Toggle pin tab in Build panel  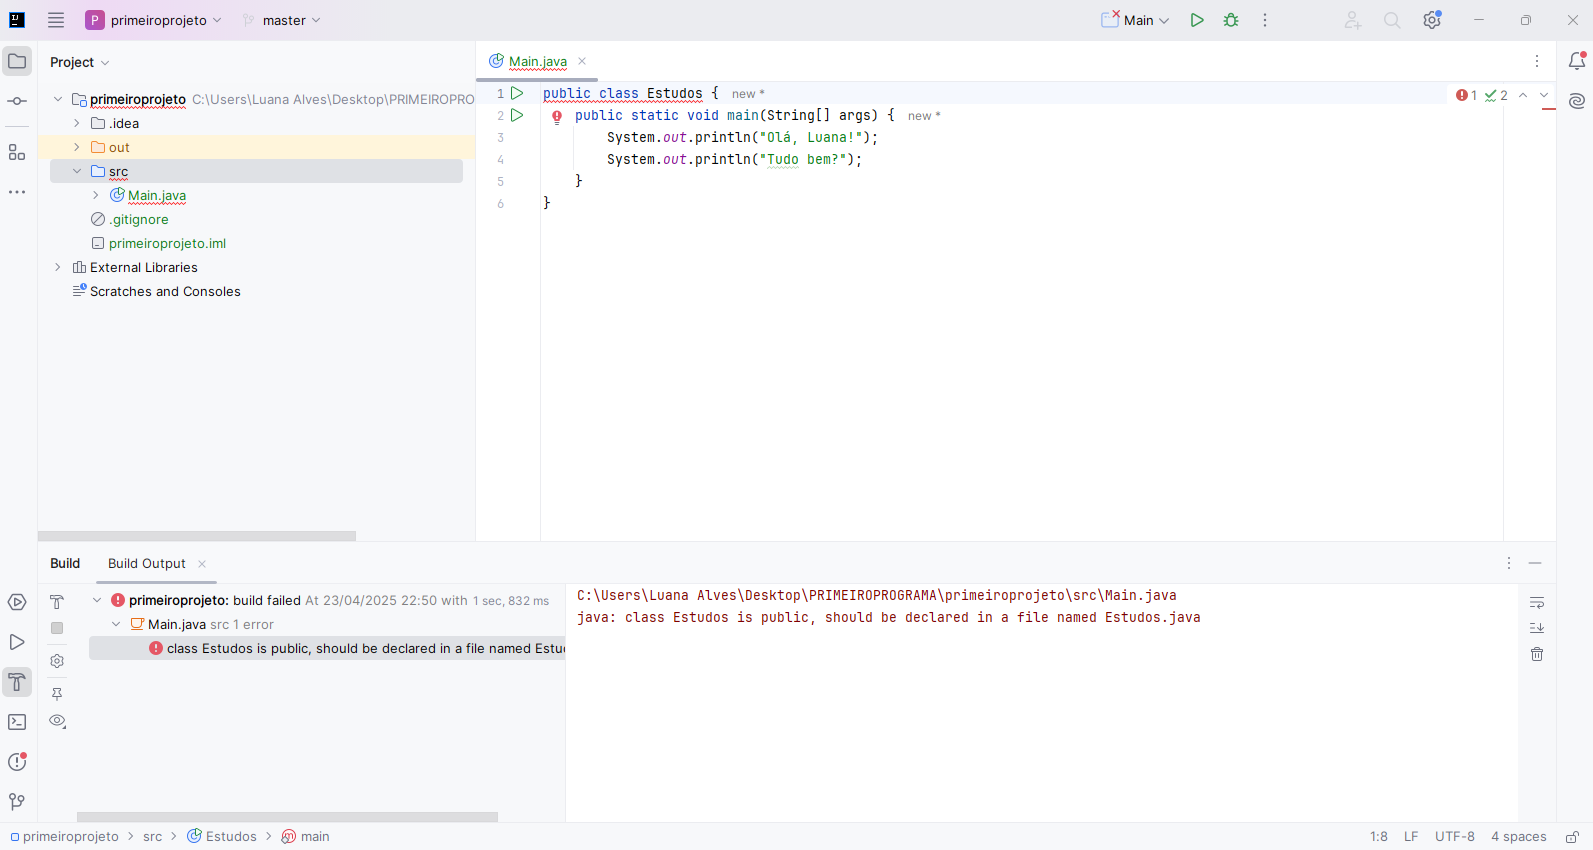tap(57, 694)
